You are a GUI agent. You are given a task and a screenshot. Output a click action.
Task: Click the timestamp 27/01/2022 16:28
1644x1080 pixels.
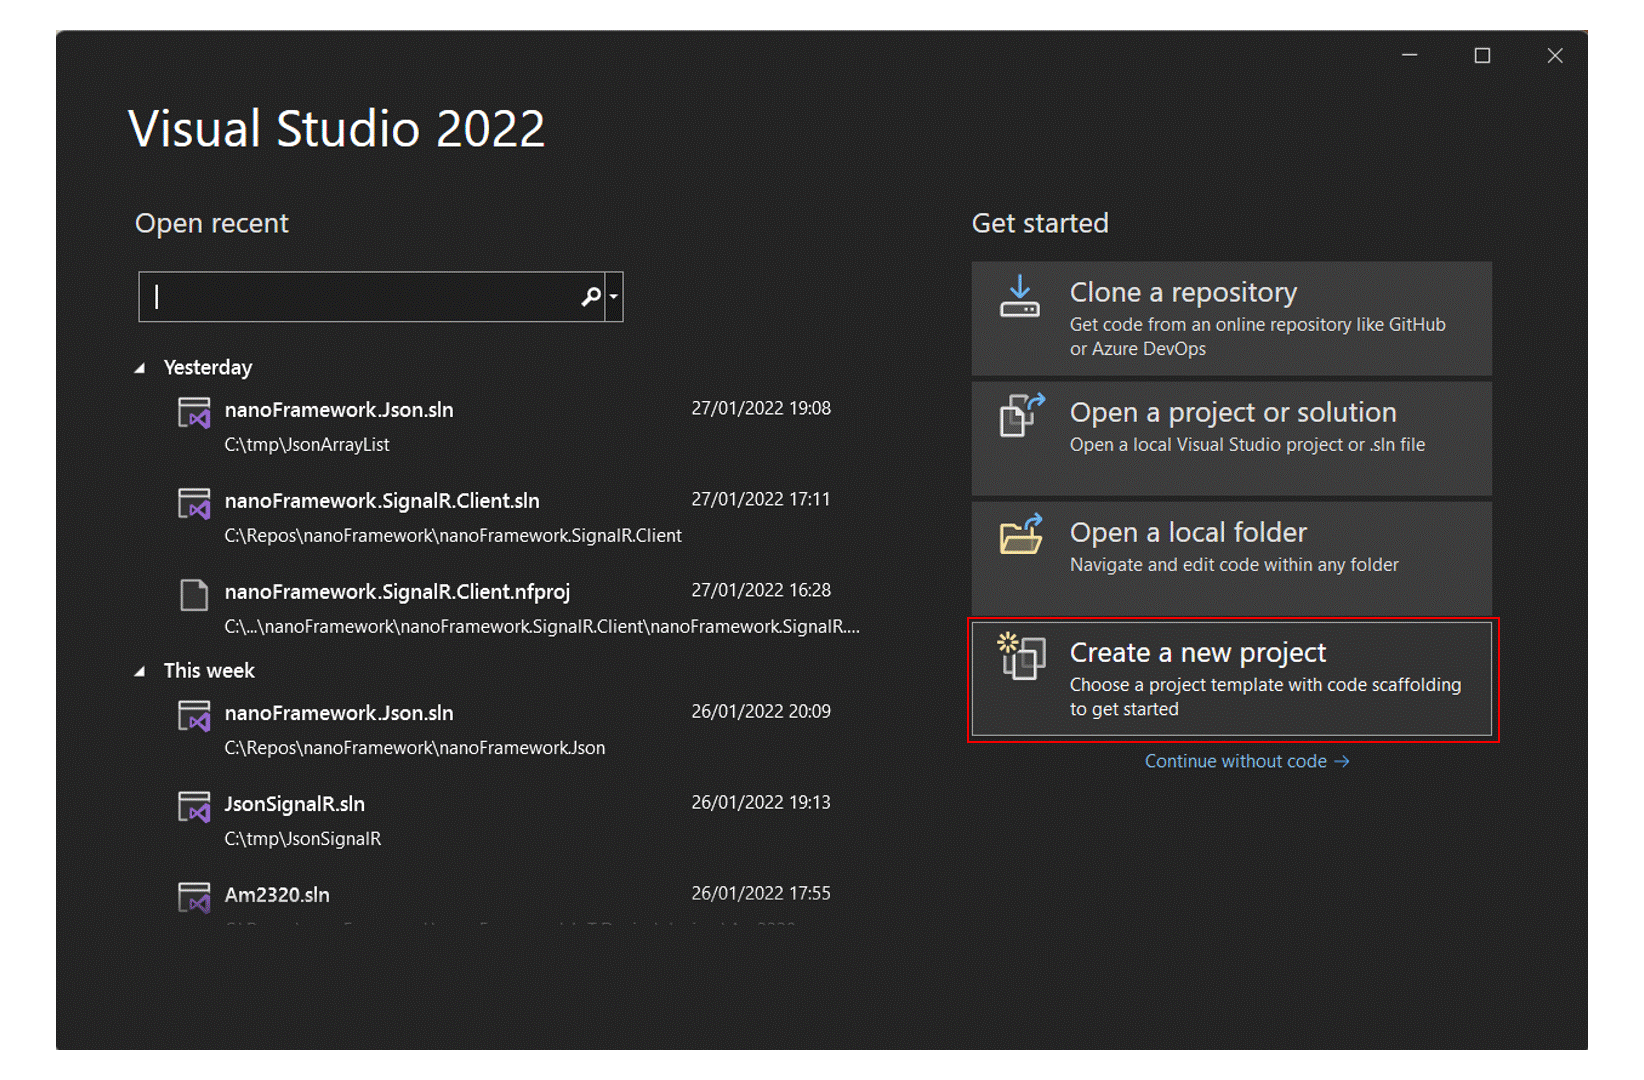(761, 590)
